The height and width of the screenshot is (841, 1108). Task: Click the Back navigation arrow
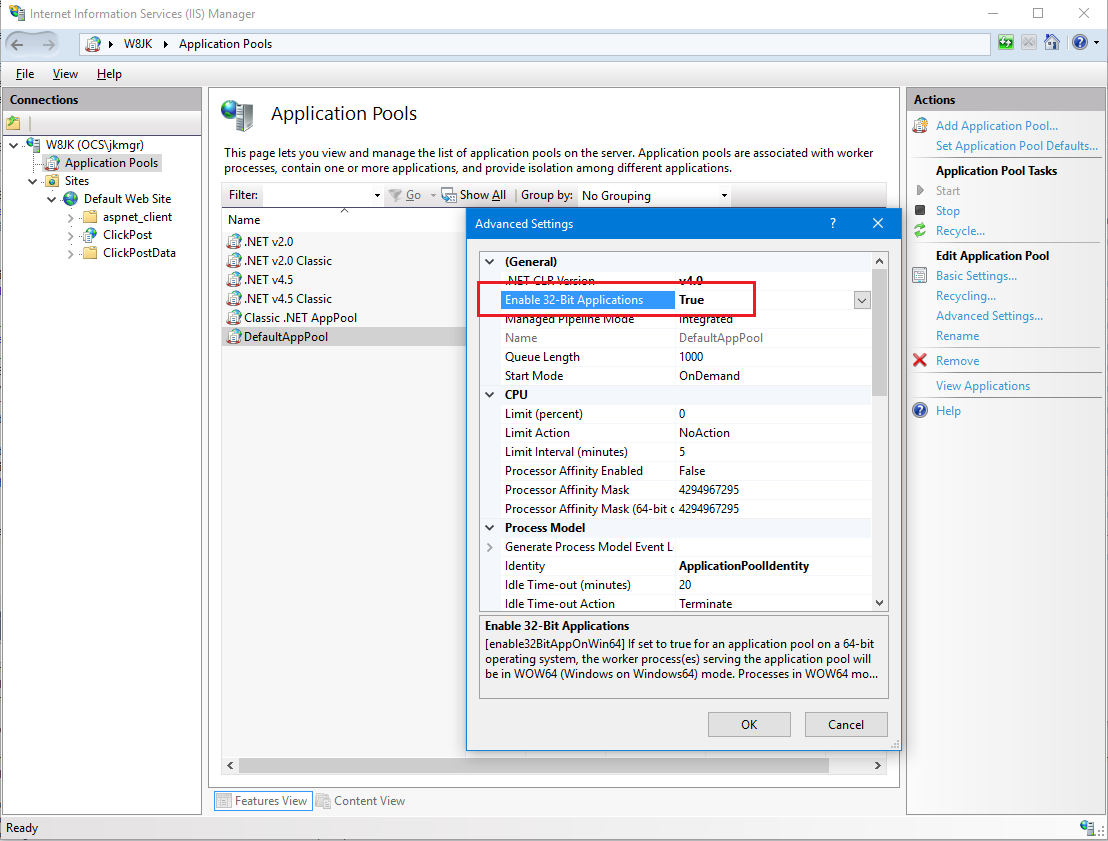[x=18, y=44]
